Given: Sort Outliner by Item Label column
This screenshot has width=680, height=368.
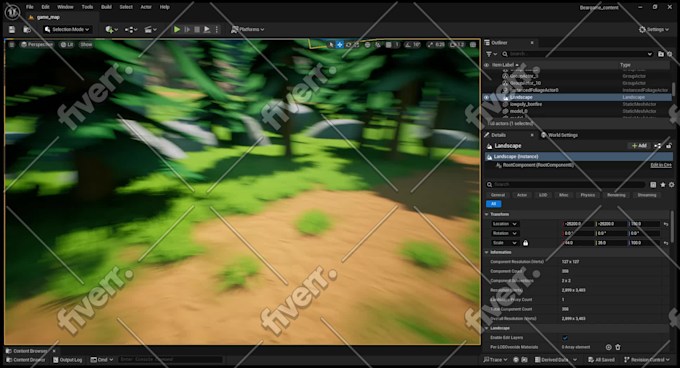Looking at the screenshot, I should tap(505, 65).
